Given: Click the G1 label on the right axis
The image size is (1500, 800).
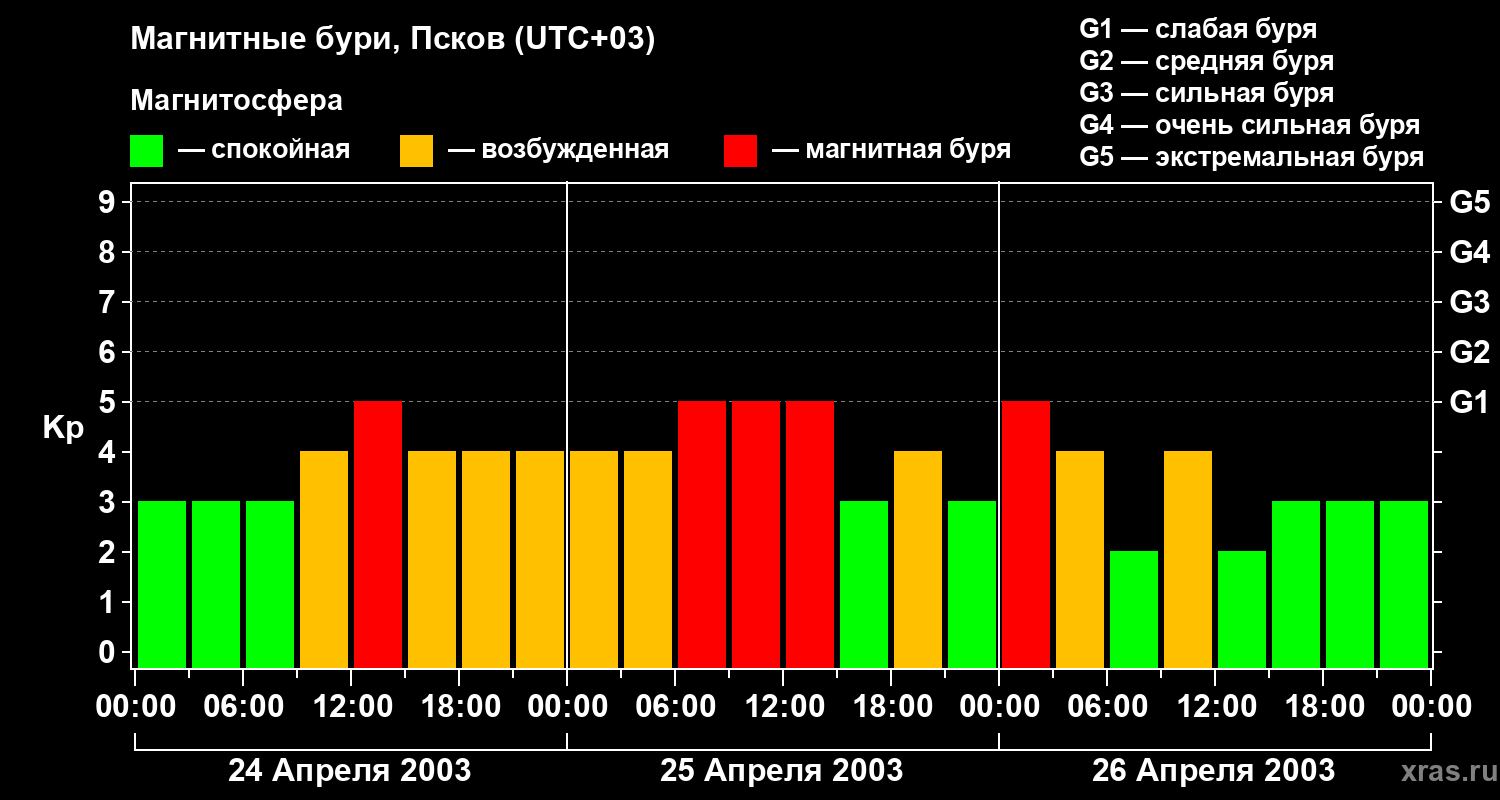Looking at the screenshot, I should pyautogui.click(x=1469, y=403).
